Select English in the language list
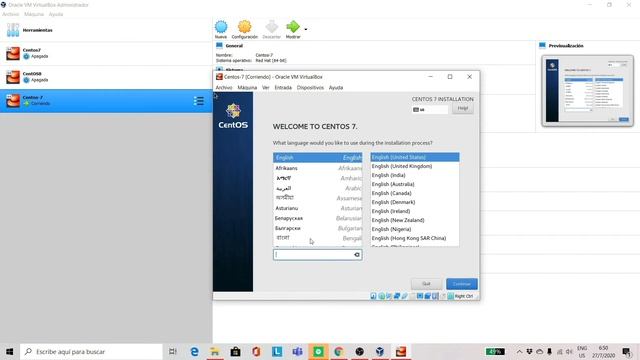The height and width of the screenshot is (360, 640). (318, 158)
